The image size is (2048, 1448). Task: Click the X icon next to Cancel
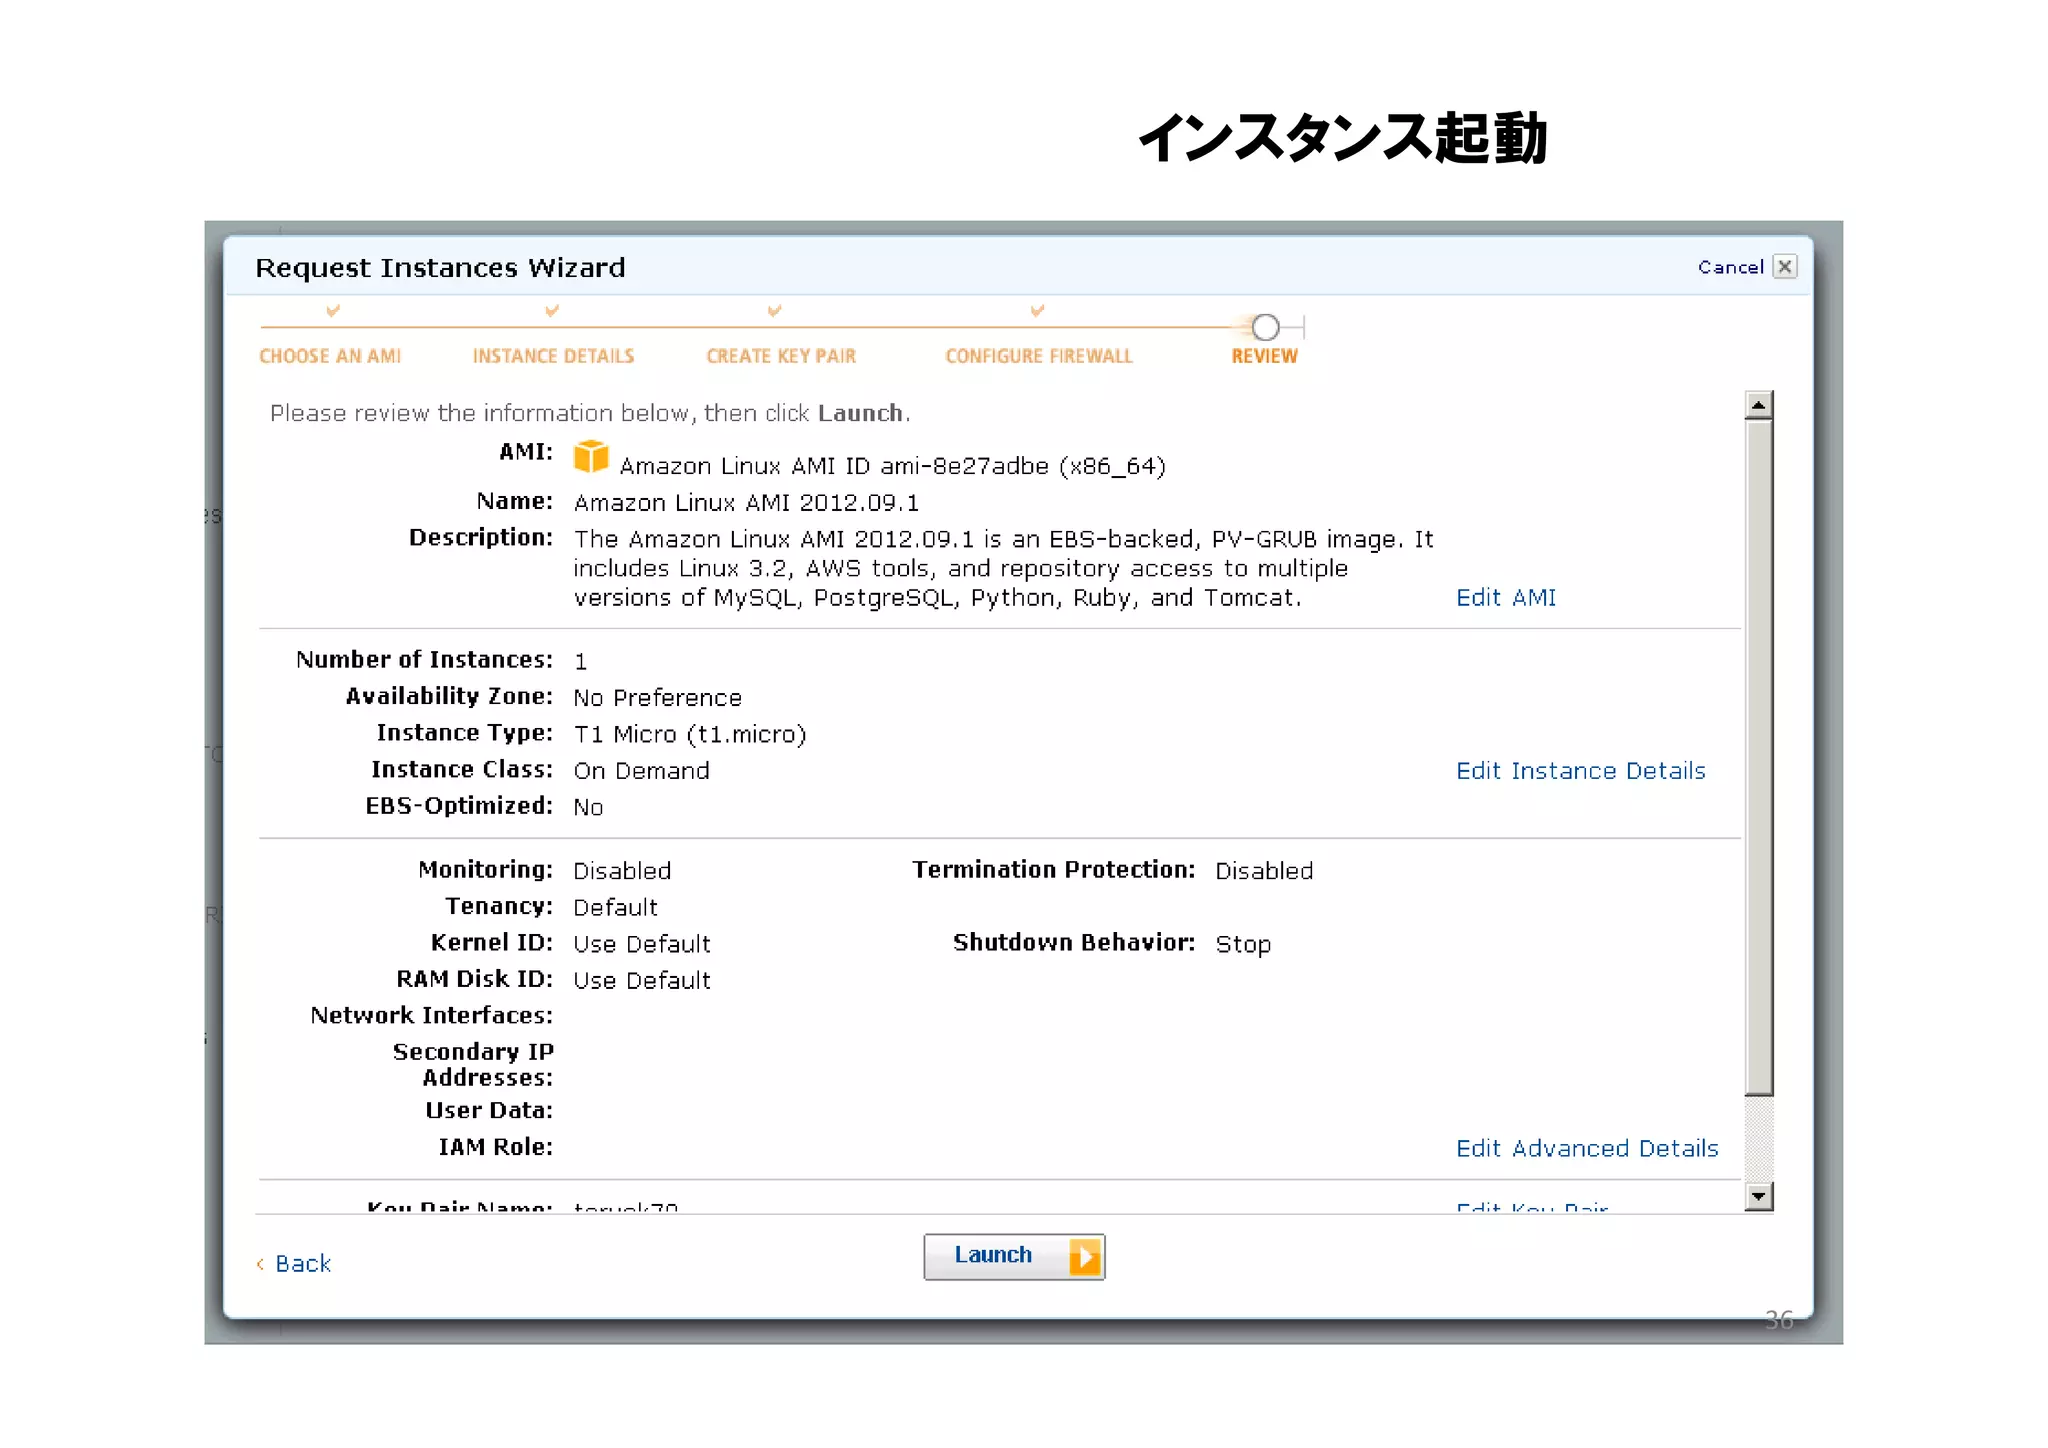click(1784, 267)
